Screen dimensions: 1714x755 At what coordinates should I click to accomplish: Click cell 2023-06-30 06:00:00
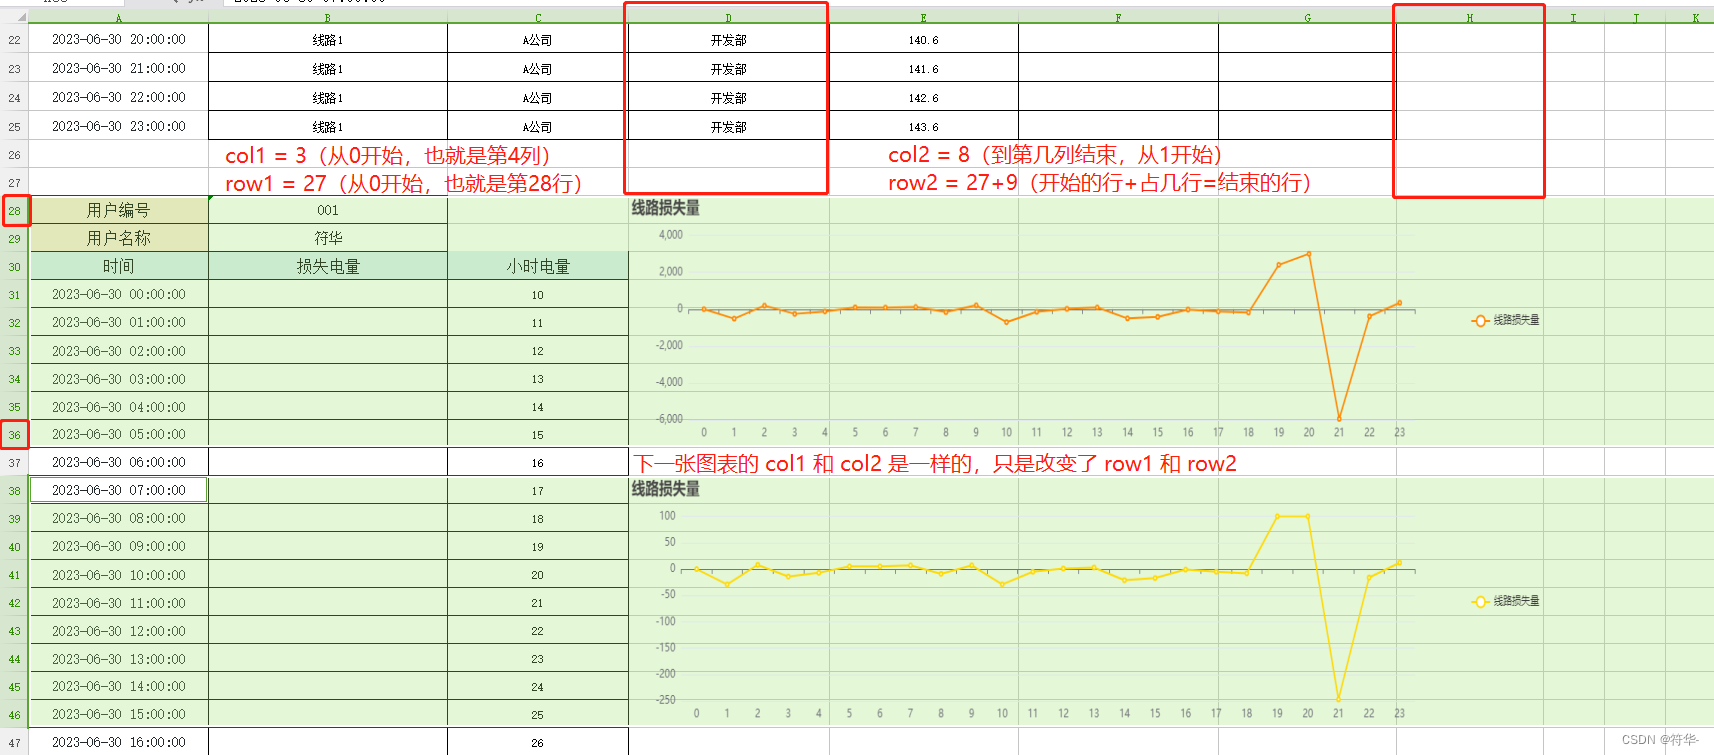pyautogui.click(x=118, y=463)
